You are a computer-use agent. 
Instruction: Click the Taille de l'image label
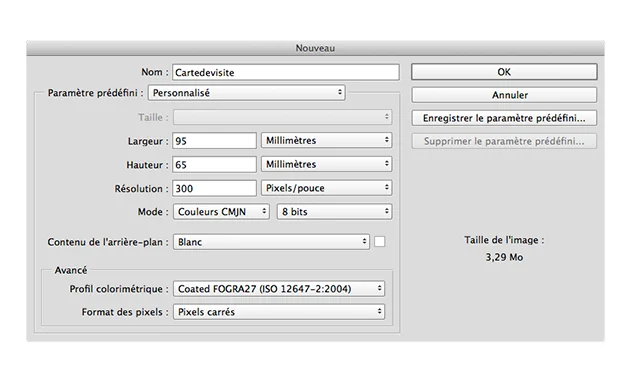point(504,240)
